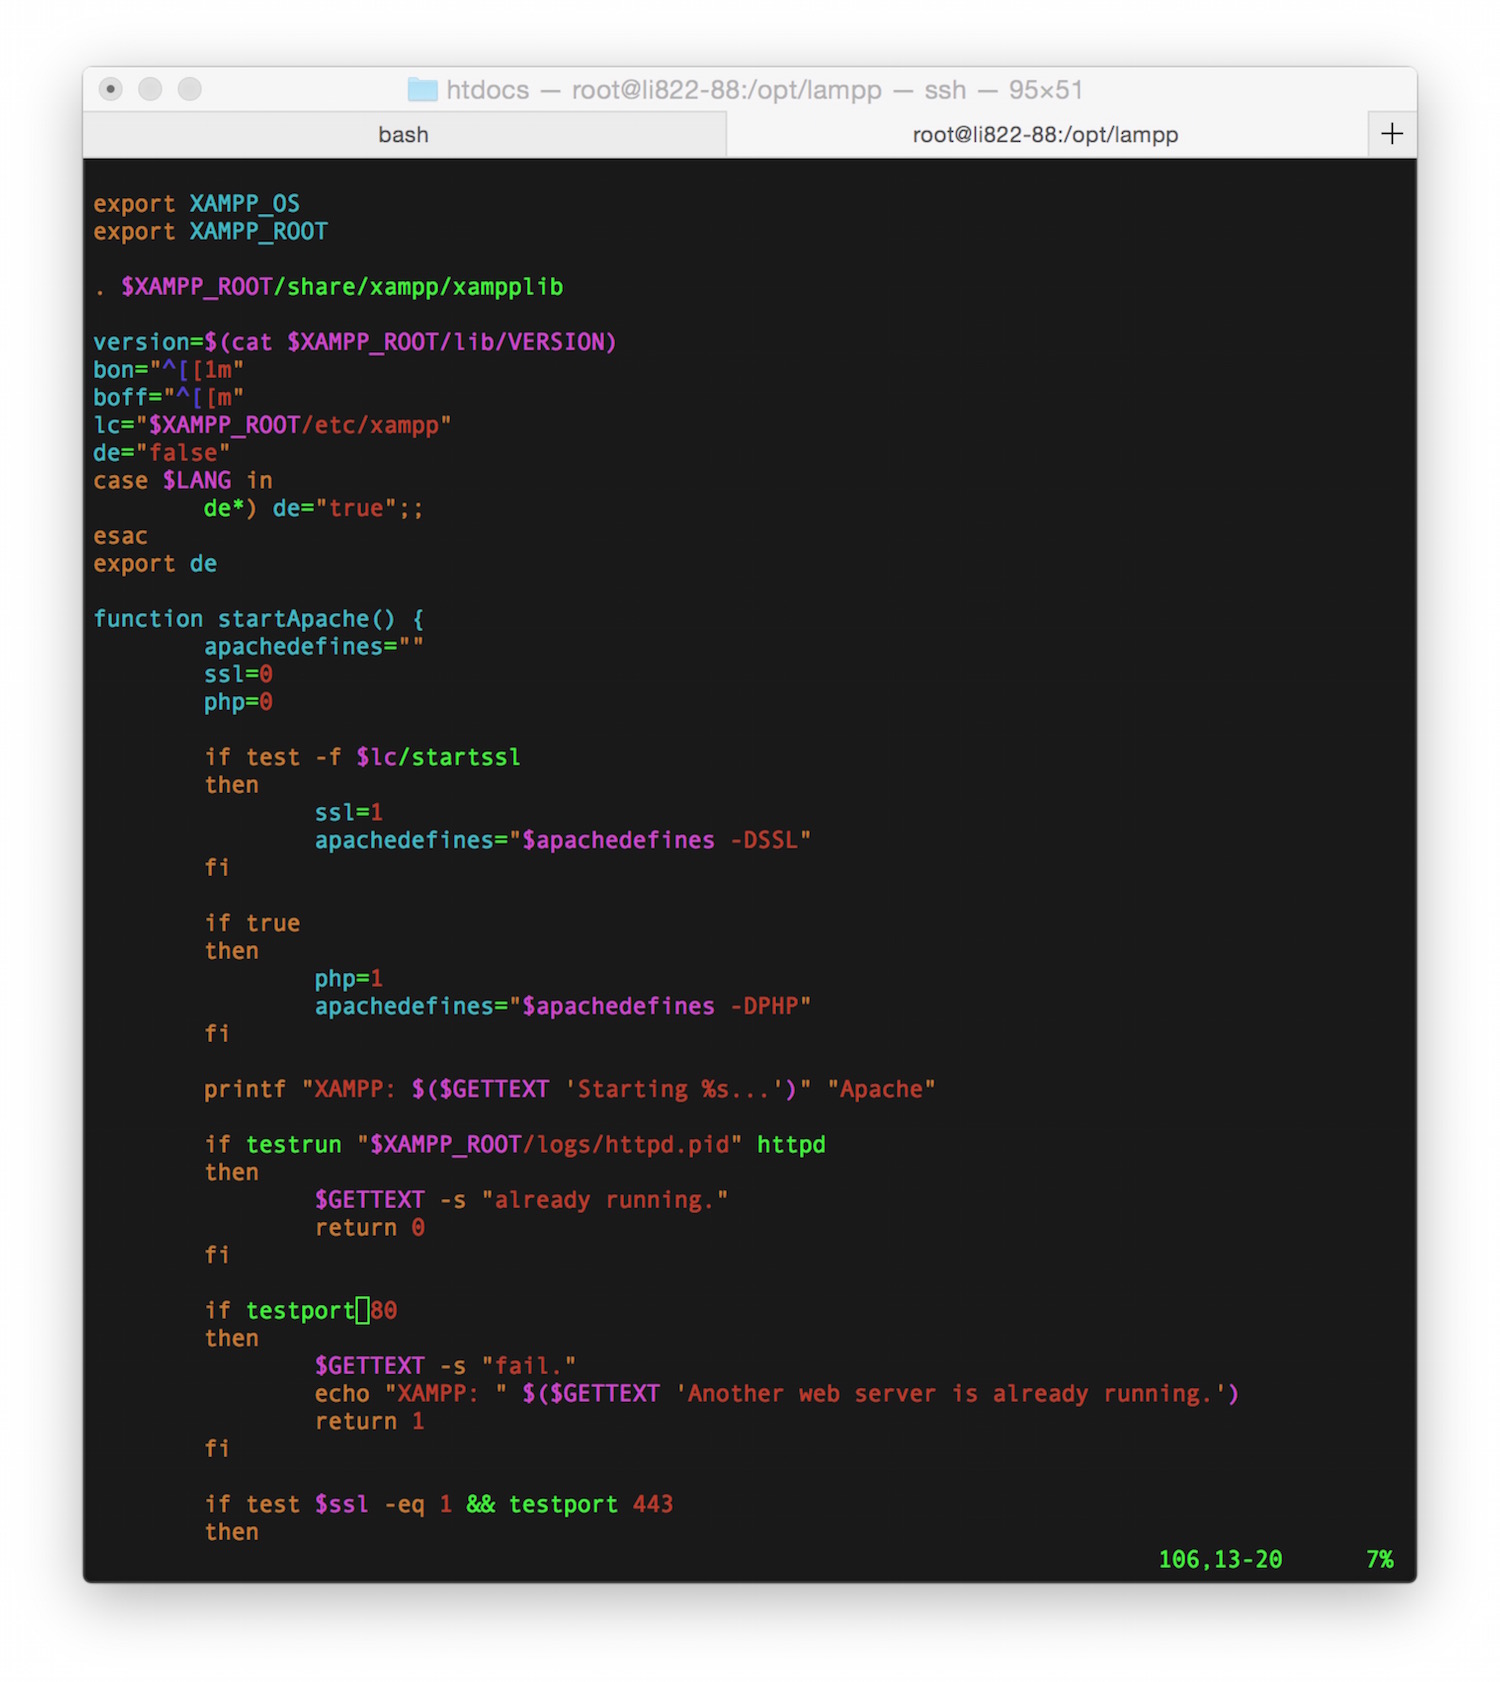Click the 'return 1' line
1500x1682 pixels.
pyautogui.click(x=369, y=1422)
